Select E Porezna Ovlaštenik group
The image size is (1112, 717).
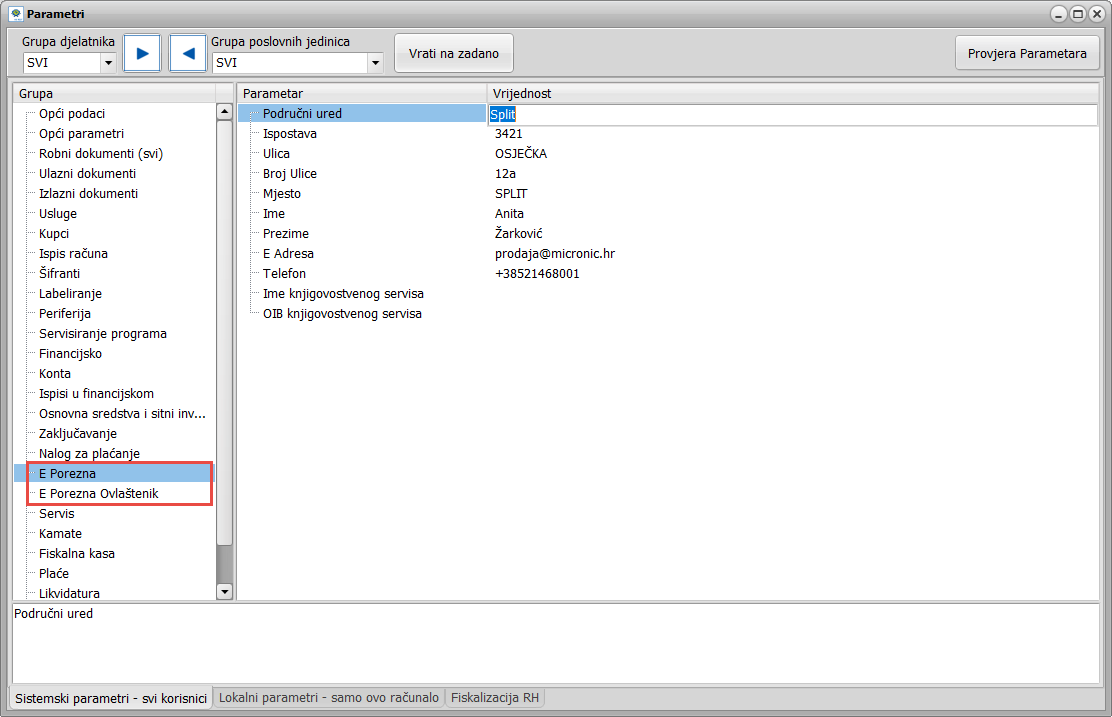(98, 494)
